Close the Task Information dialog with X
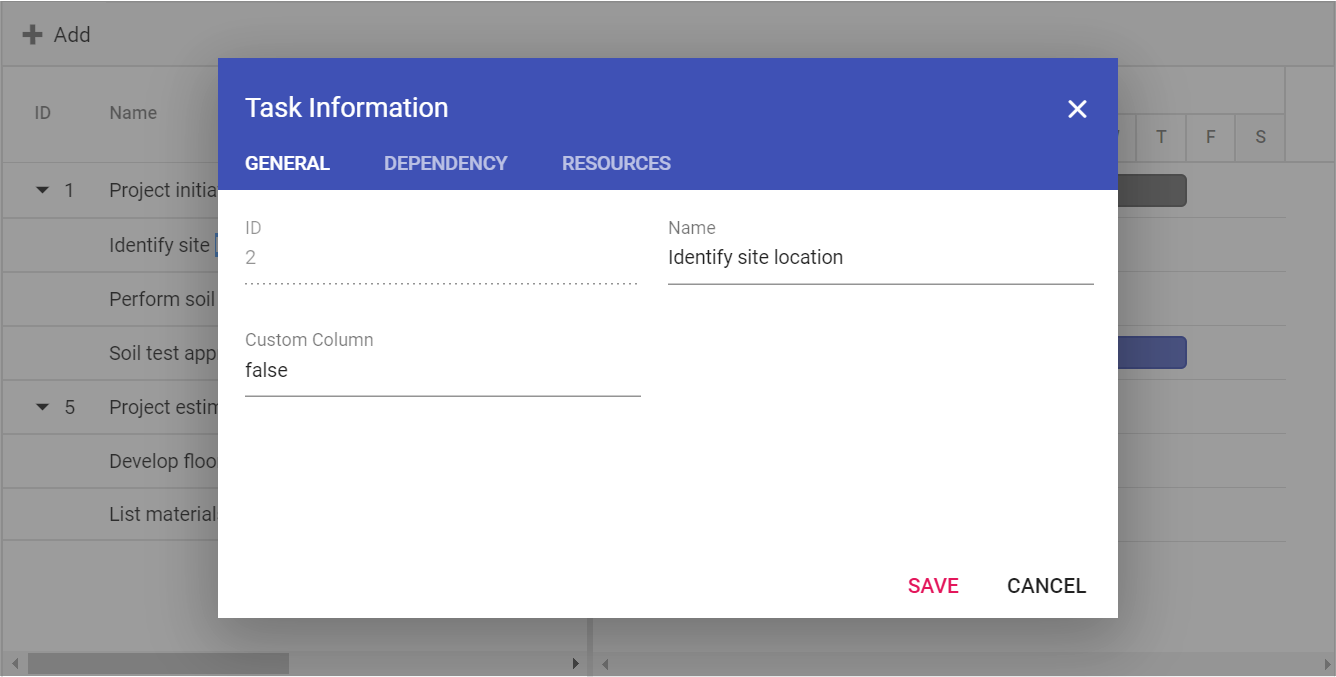Image resolution: width=1336 pixels, height=677 pixels. tap(1077, 109)
